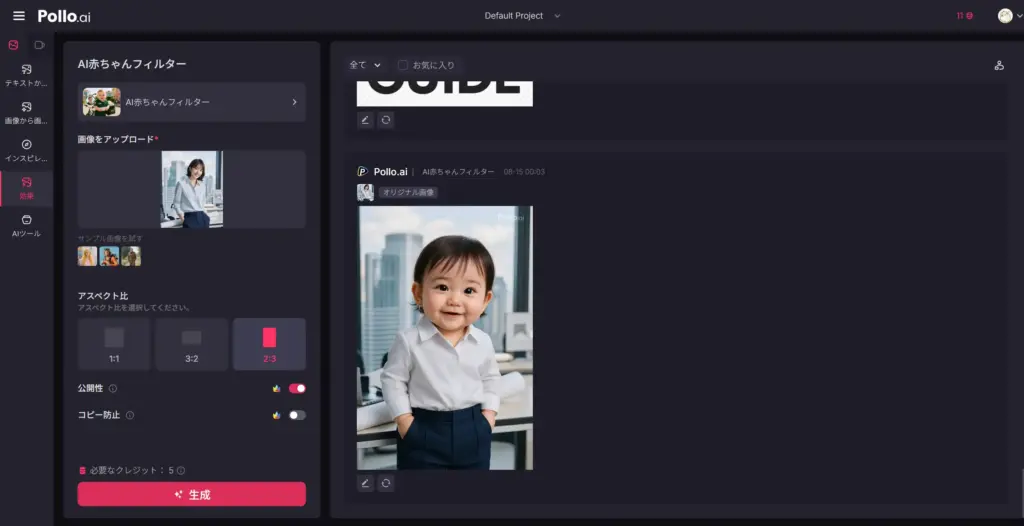Open the テキストか... sidebar item
Viewport: 1024px width, 526px height.
(27, 76)
